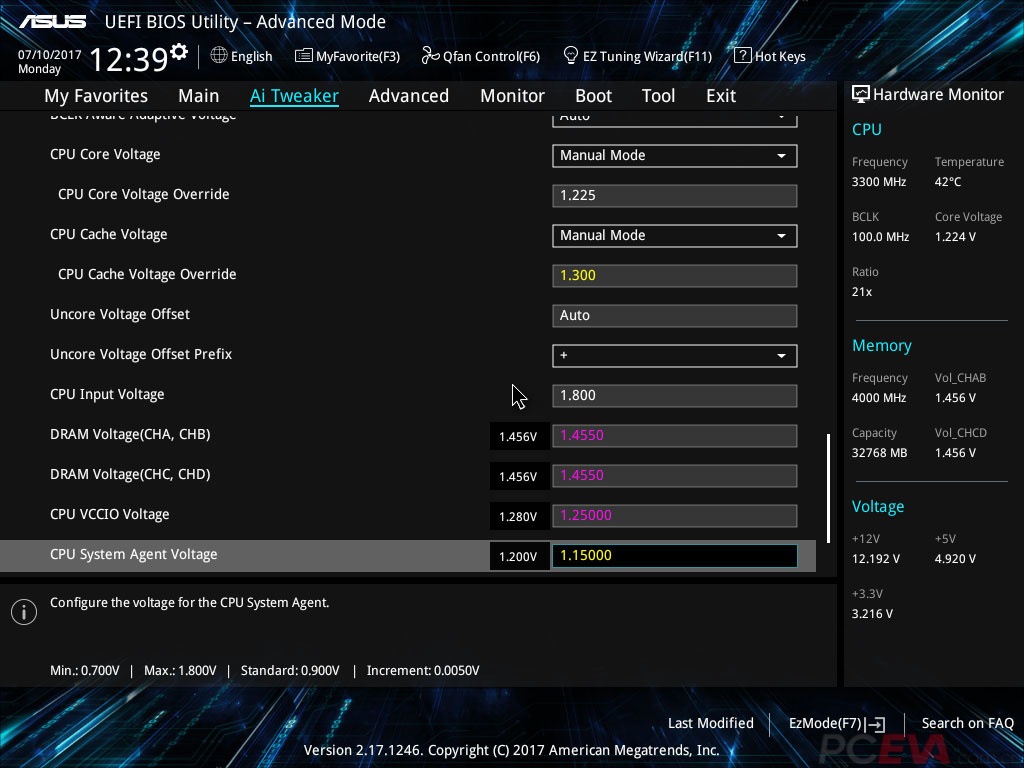
Task: Click the 12.192 V reading under +12V
Action: 876,559
